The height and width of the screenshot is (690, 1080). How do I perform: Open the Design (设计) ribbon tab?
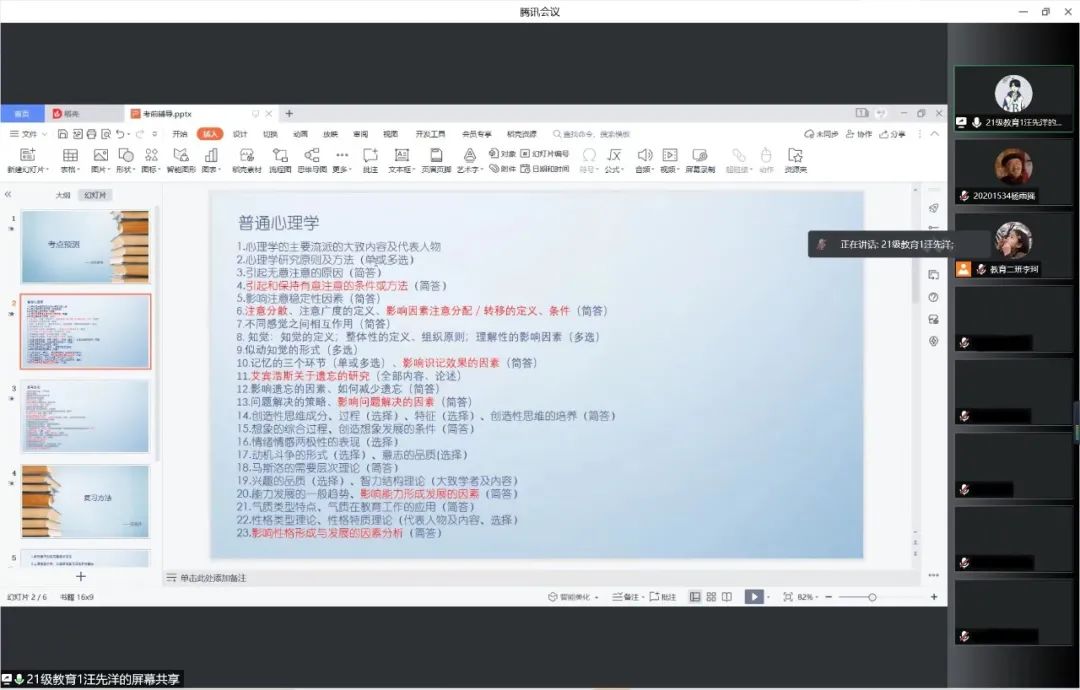point(240,134)
